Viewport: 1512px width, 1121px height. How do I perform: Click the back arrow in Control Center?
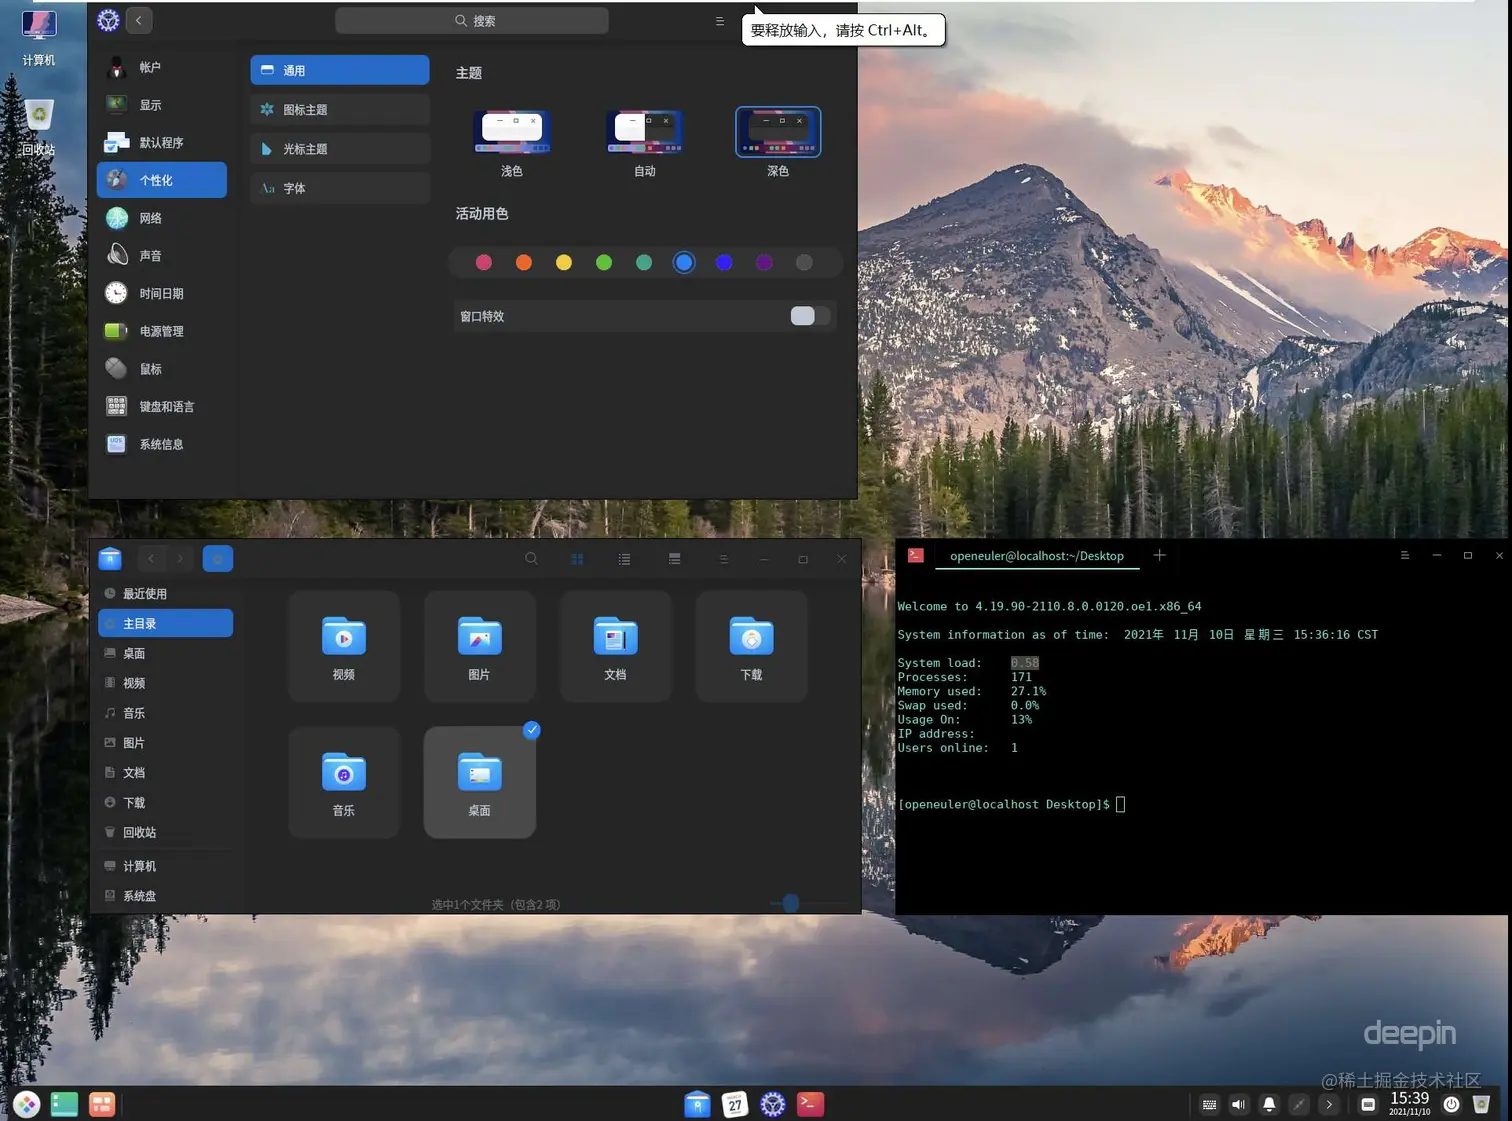coord(139,20)
